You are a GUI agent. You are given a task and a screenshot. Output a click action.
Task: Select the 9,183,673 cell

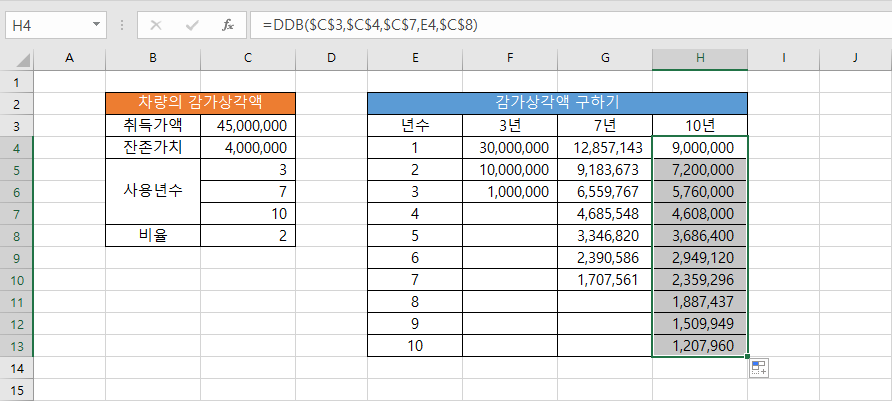605,170
